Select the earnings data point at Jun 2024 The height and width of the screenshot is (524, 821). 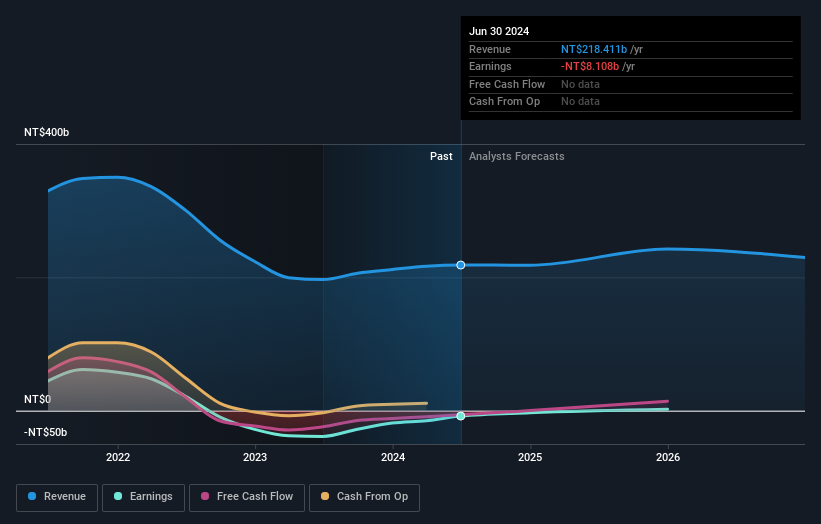pyautogui.click(x=461, y=416)
